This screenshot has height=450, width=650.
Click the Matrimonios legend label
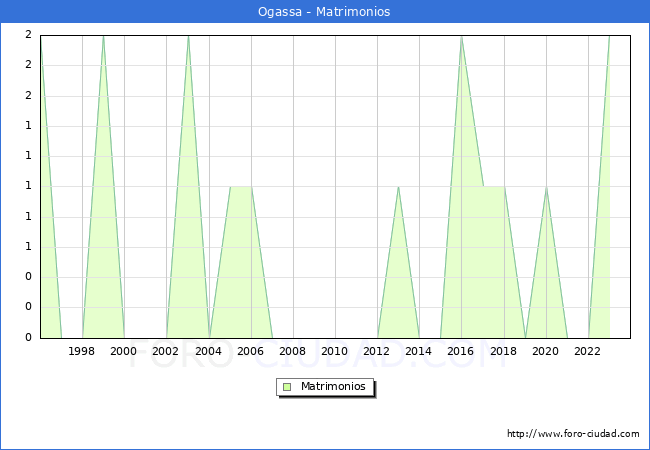pyautogui.click(x=333, y=387)
